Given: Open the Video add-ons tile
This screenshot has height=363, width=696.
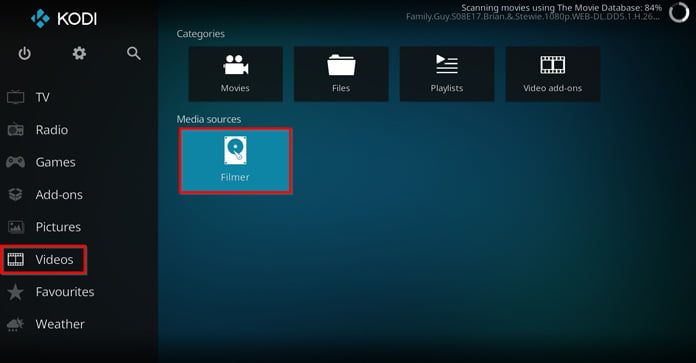Looking at the screenshot, I should point(553,74).
